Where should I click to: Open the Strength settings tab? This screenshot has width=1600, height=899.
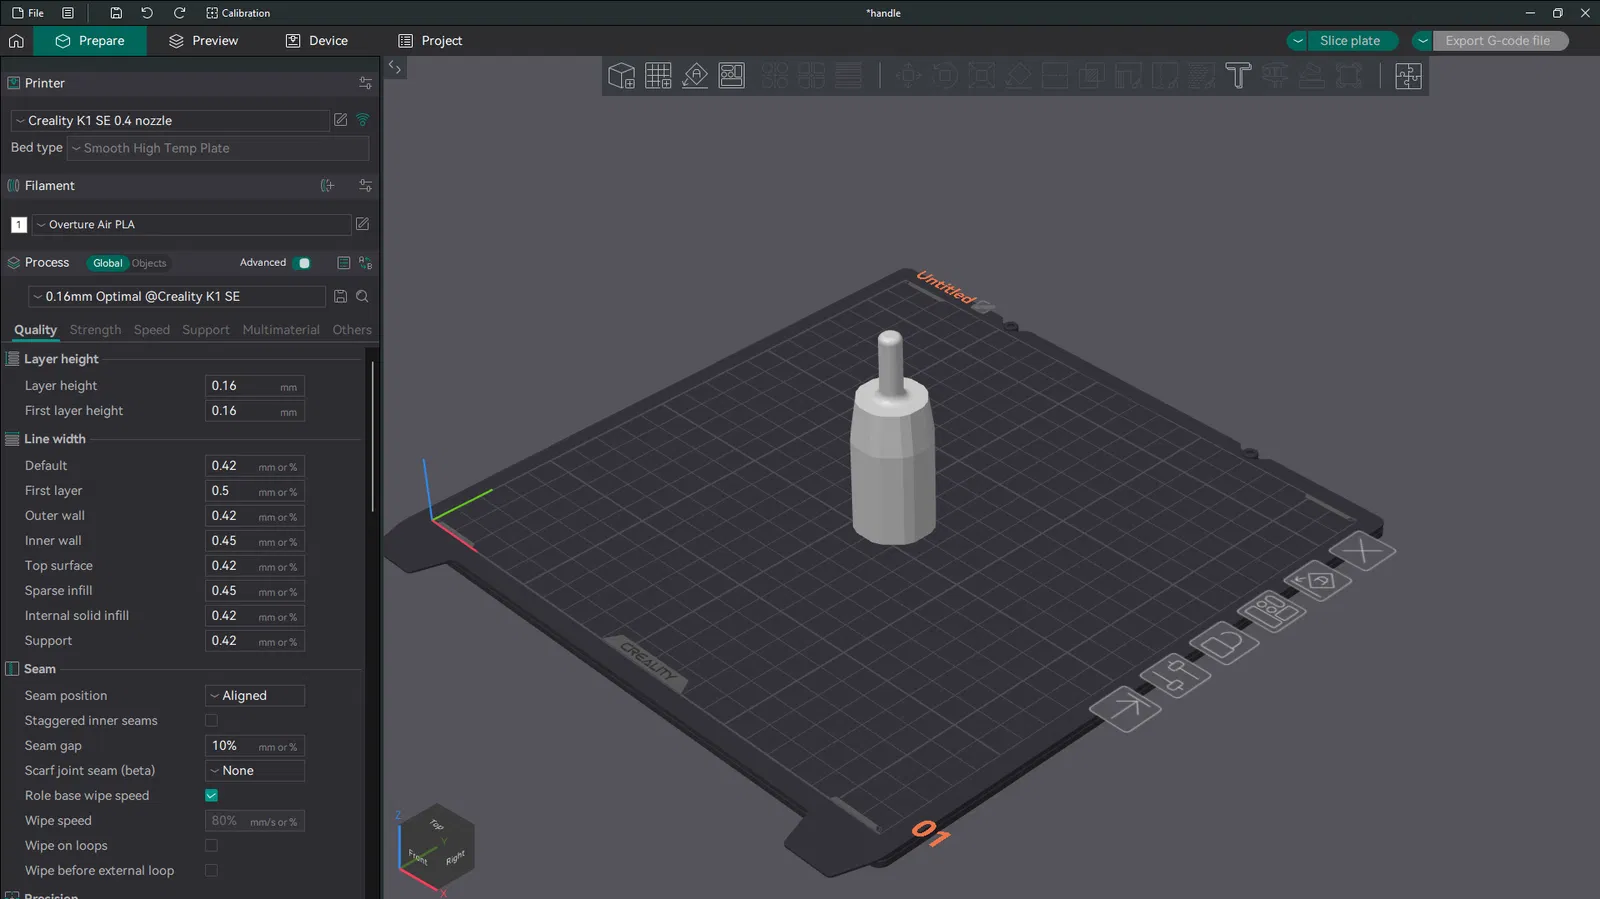95,330
